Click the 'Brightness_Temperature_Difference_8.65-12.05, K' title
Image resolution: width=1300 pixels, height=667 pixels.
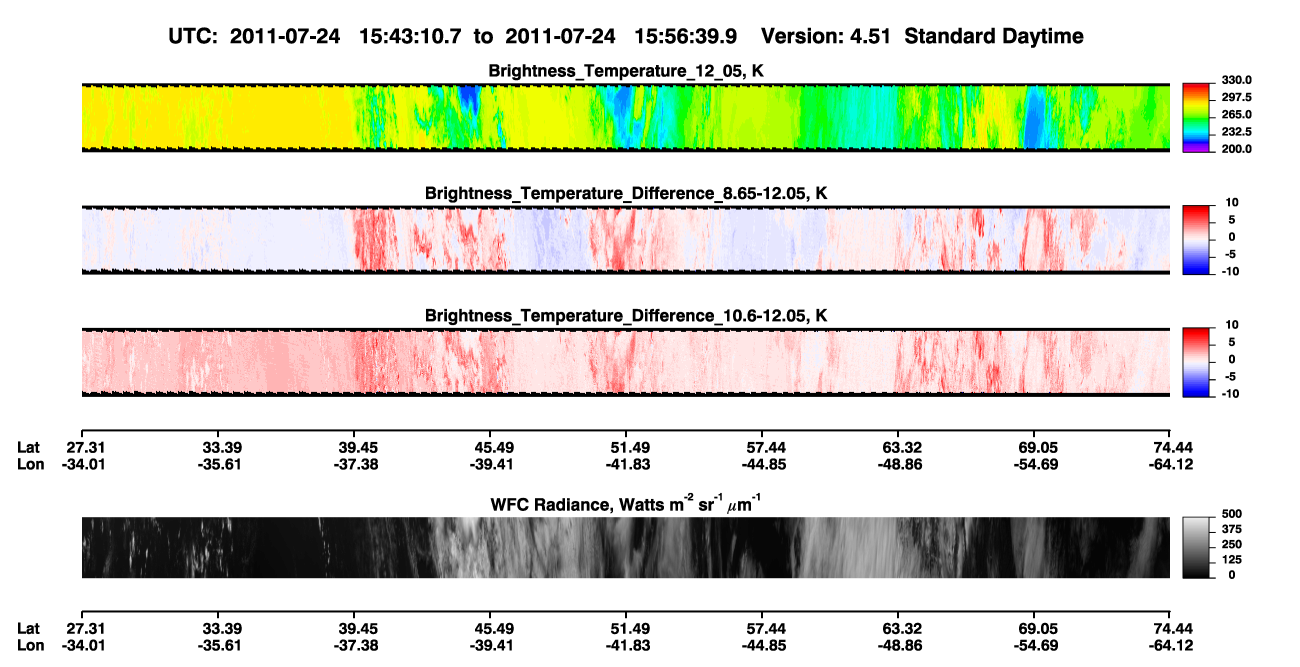626,193
